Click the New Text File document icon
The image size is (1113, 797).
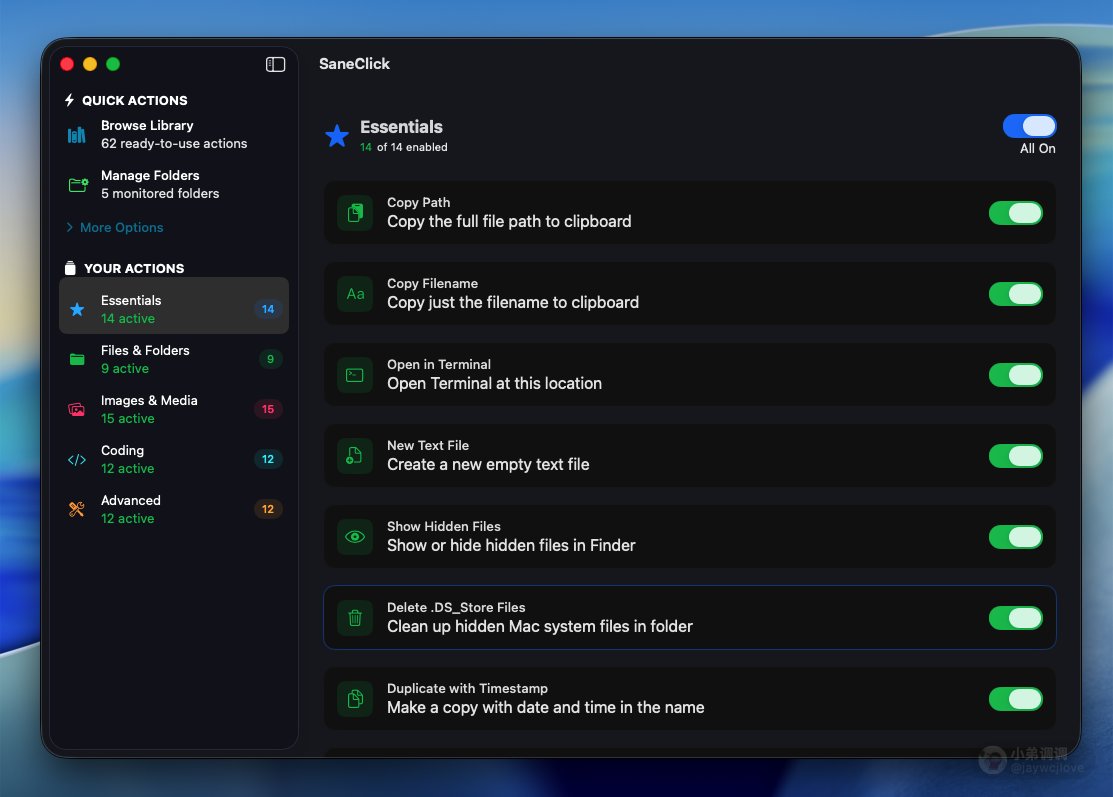[x=355, y=456]
